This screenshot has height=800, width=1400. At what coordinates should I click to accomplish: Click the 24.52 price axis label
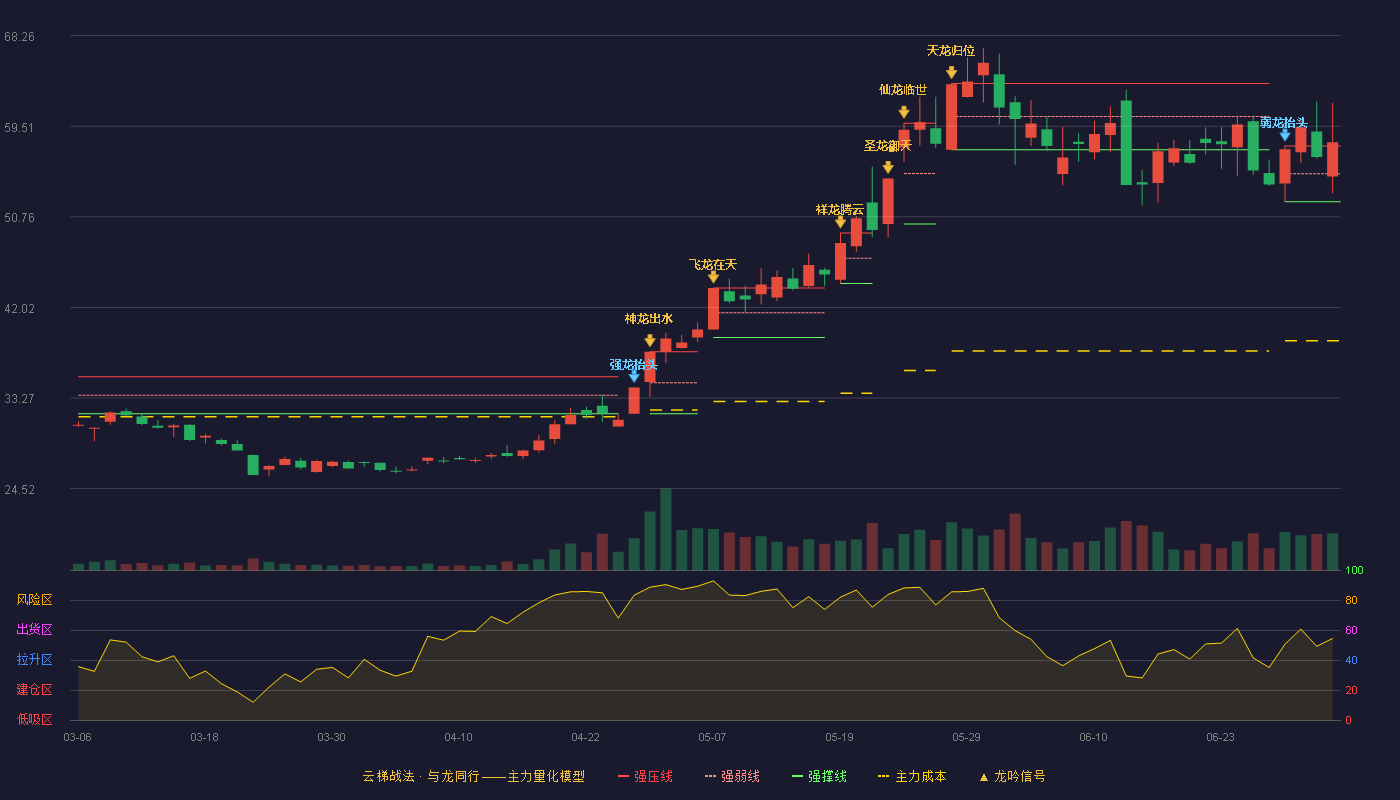(x=19, y=490)
